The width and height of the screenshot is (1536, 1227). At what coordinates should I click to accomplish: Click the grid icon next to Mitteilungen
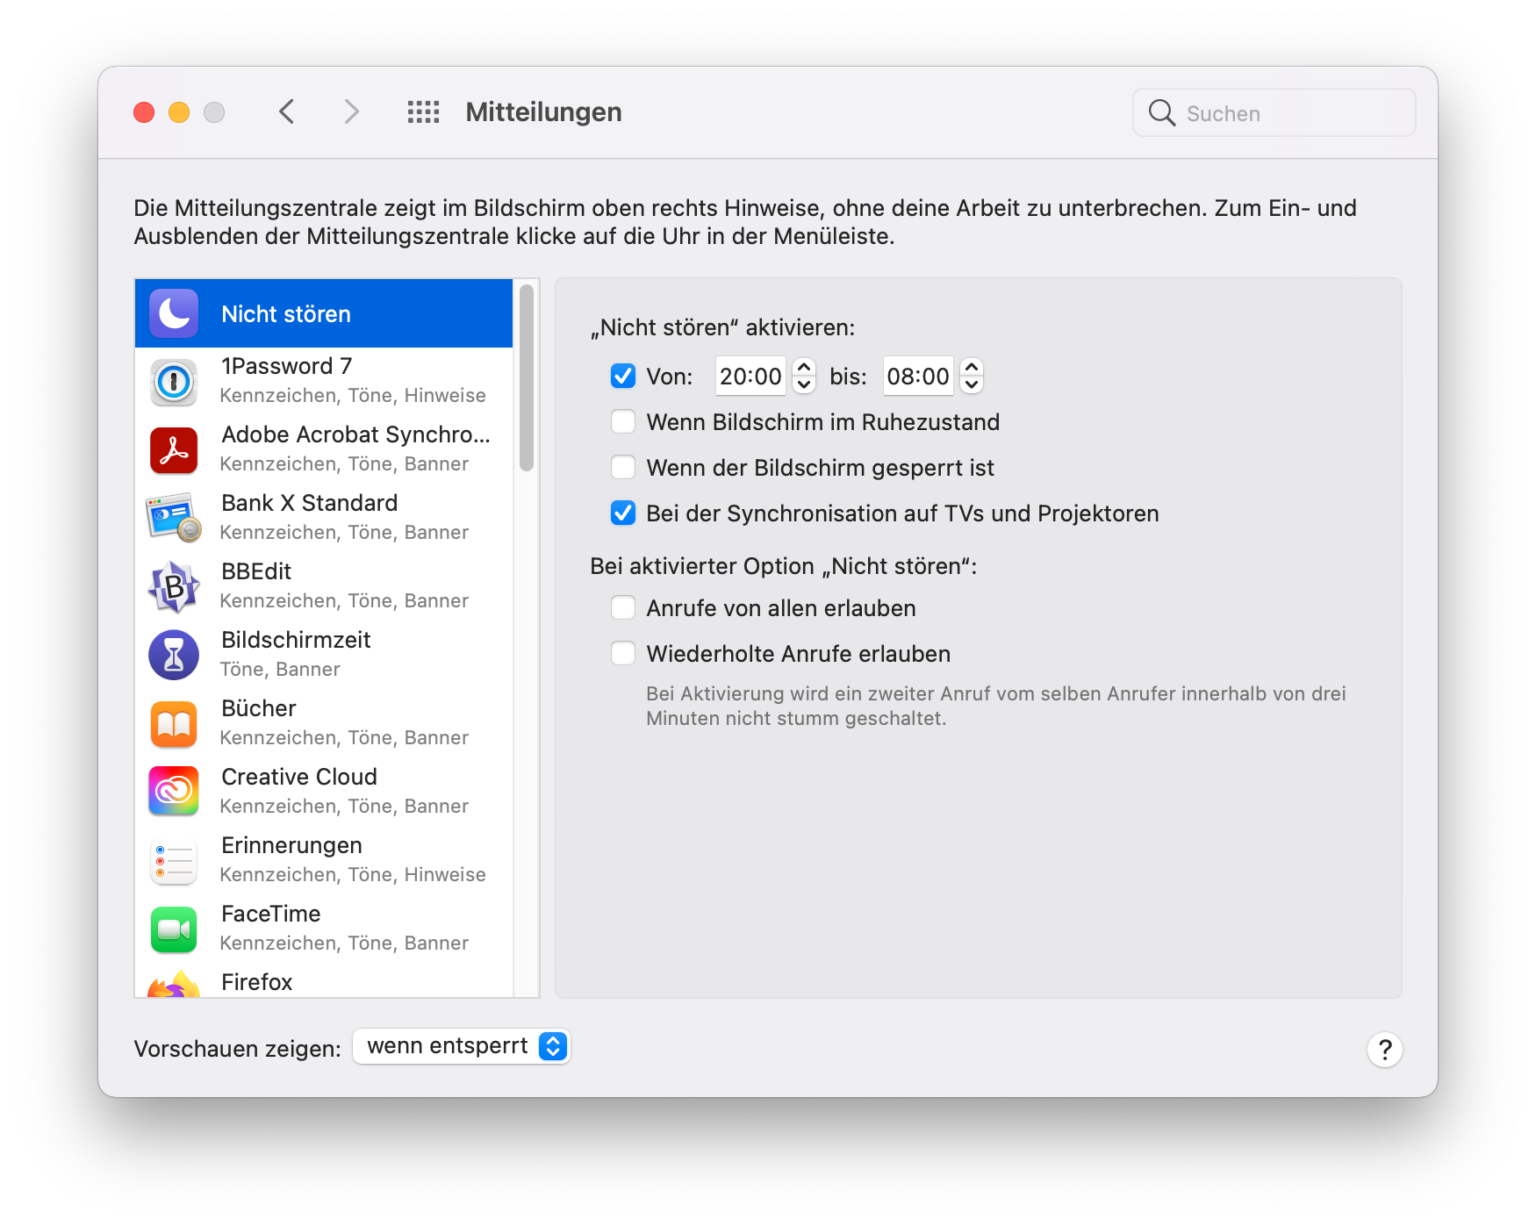tap(423, 111)
